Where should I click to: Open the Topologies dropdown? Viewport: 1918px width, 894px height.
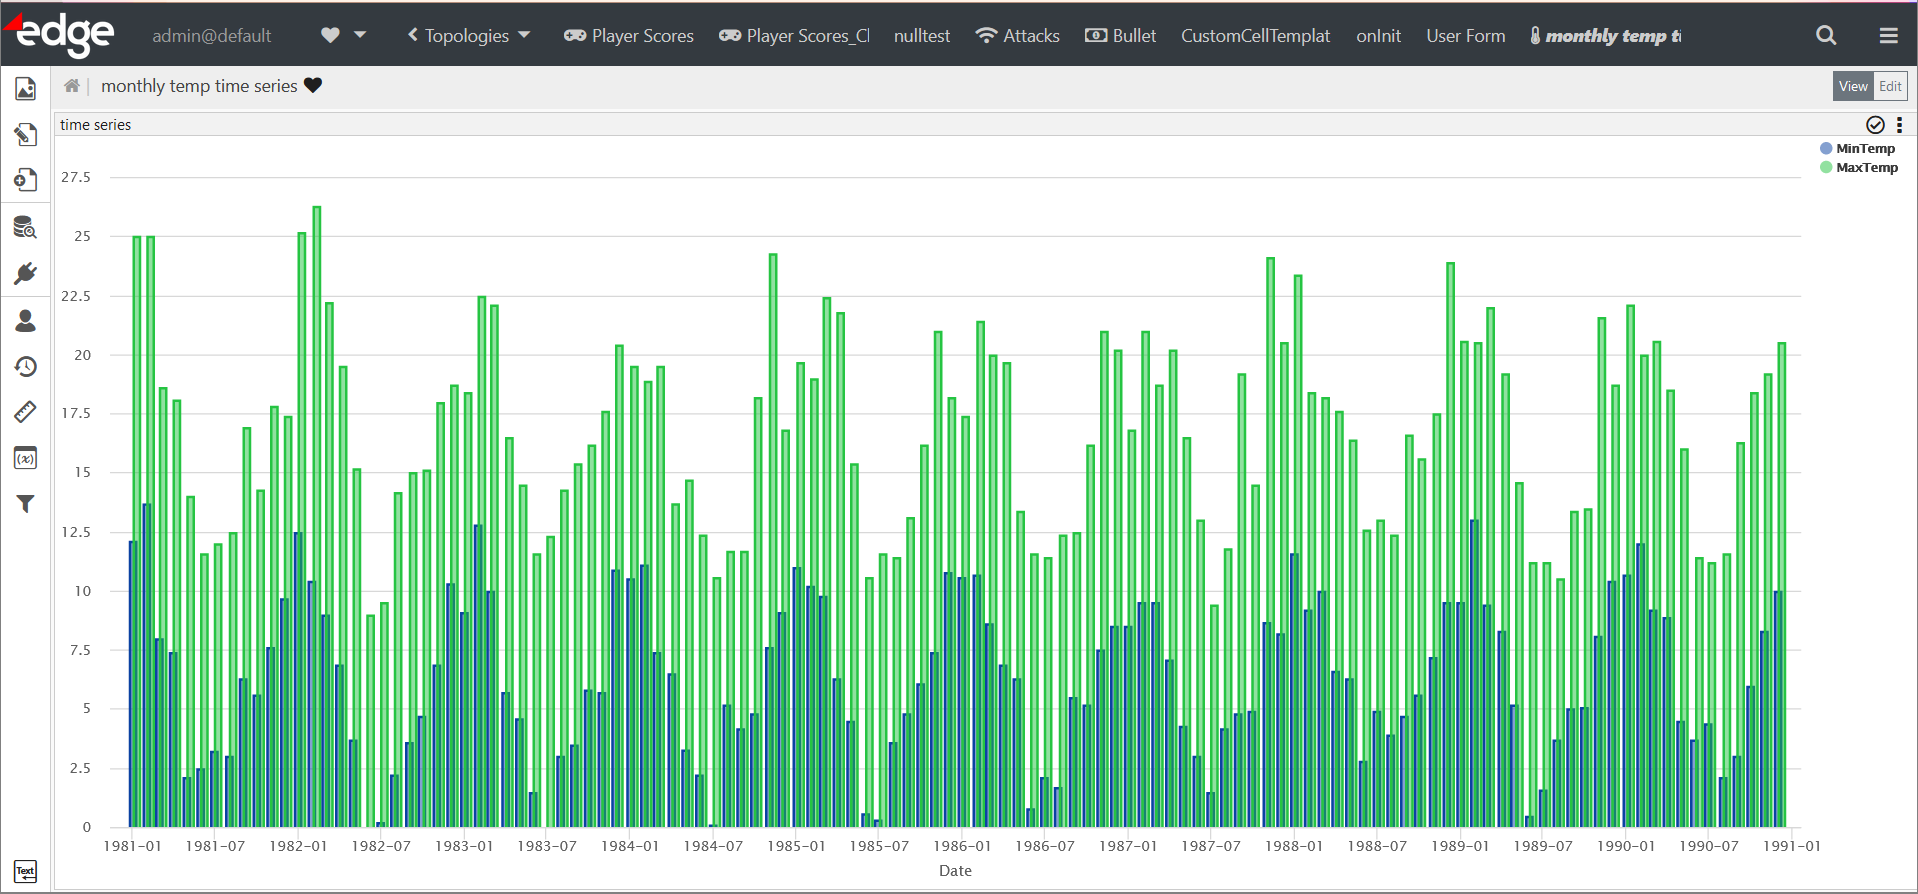click(468, 36)
